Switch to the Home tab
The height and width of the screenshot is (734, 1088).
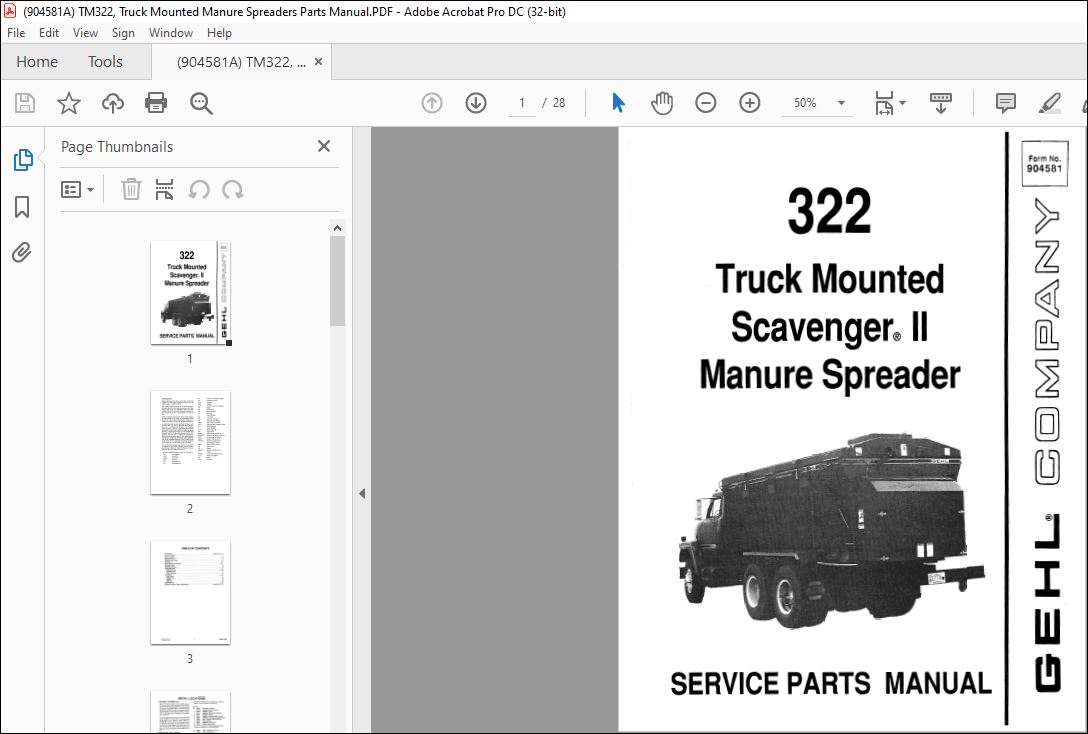(37, 62)
